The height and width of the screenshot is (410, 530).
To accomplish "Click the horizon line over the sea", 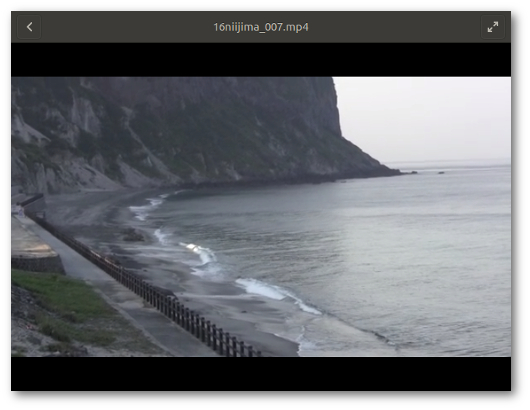I will click(x=450, y=163).
